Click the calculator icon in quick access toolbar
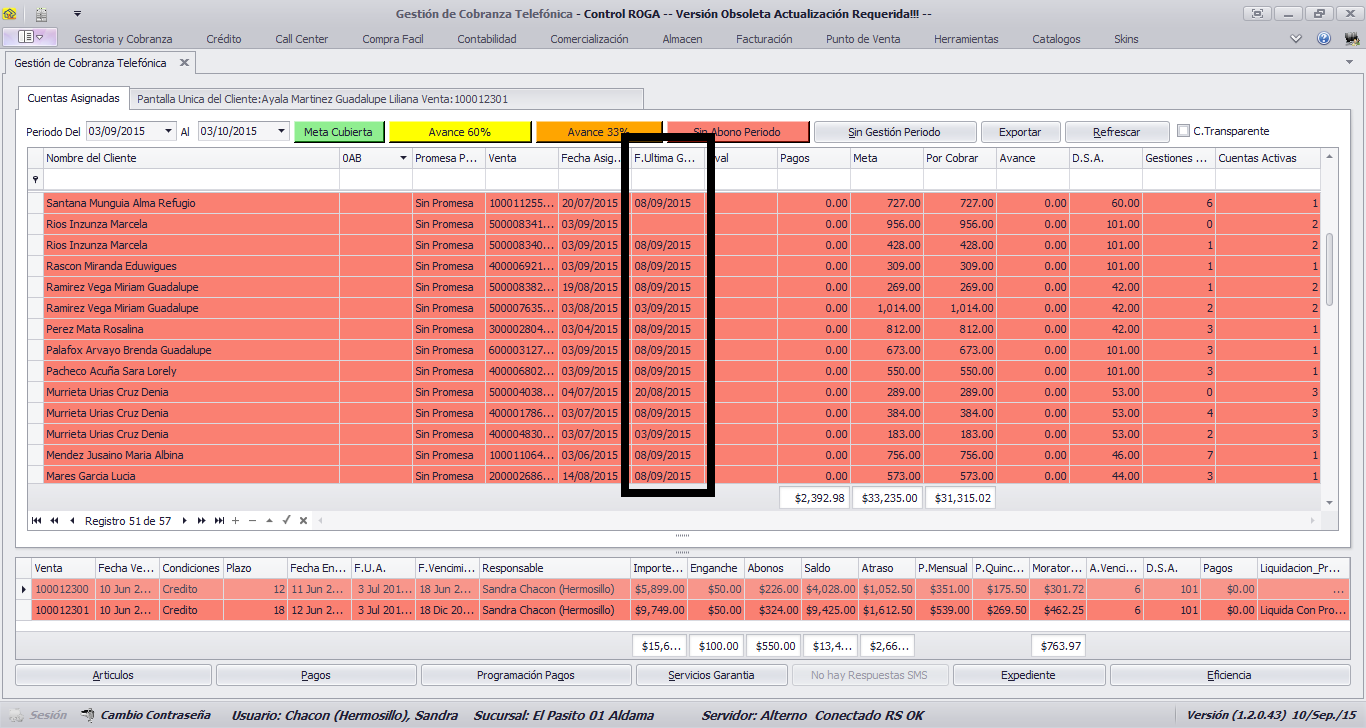This screenshot has width=1366, height=728. coord(41,14)
